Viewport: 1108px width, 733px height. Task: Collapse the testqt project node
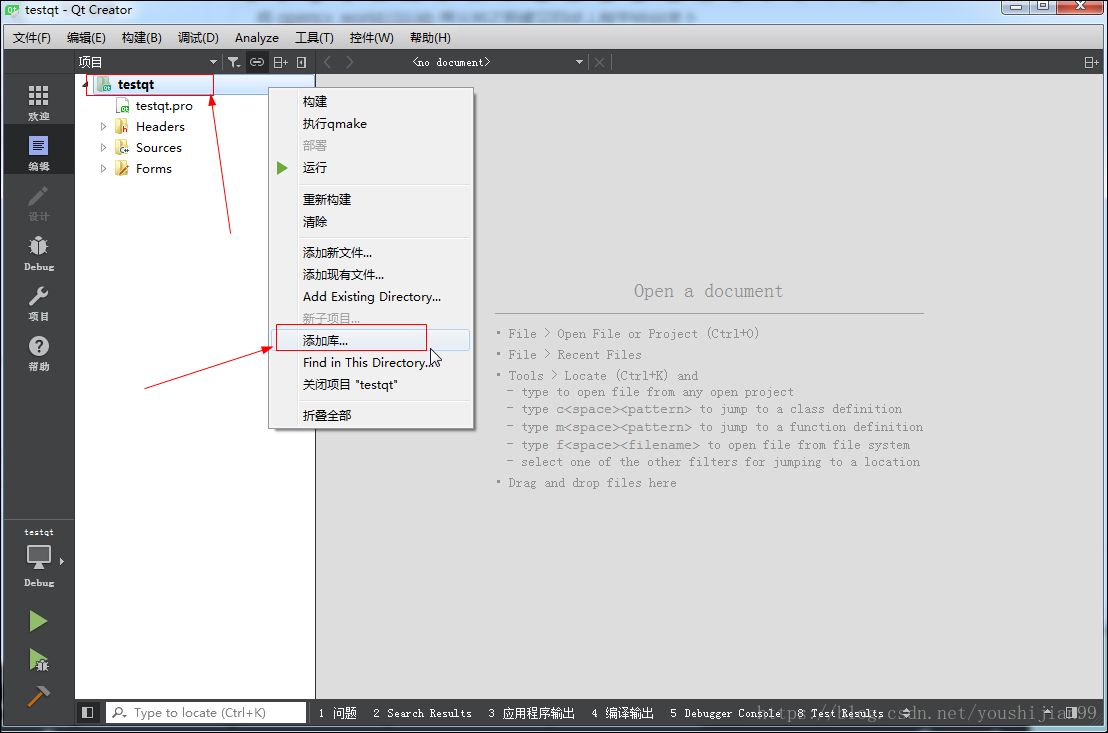[x=85, y=85]
